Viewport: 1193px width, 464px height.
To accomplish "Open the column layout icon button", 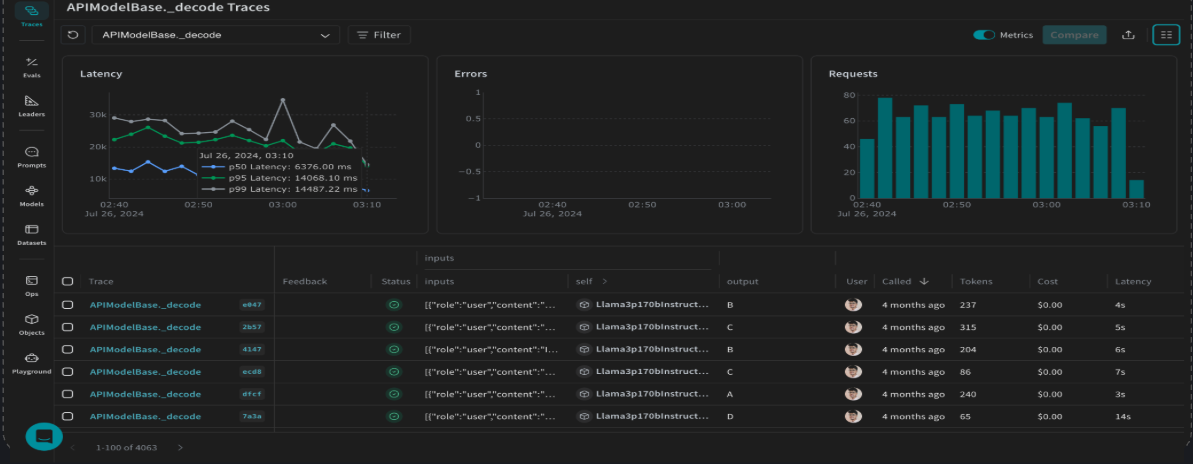I will point(1166,35).
